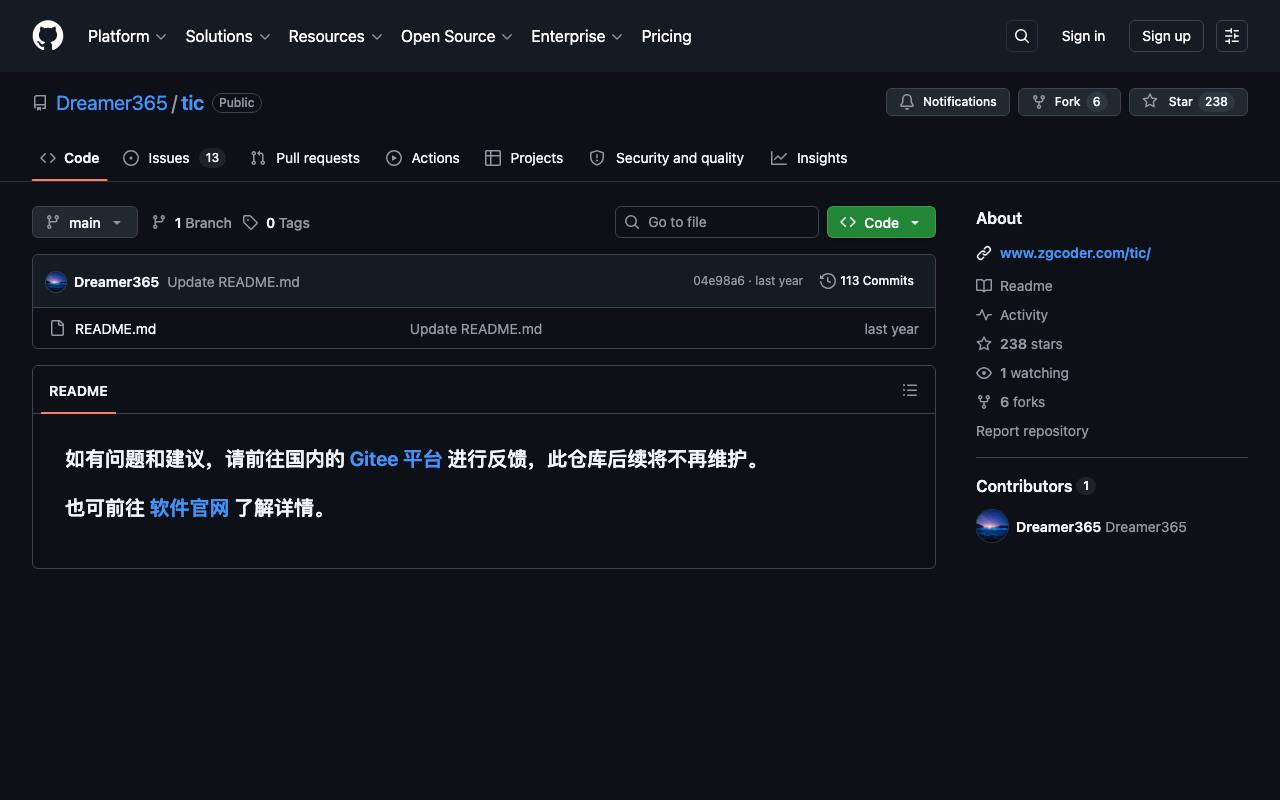Select the README tab heading
Viewport: 1280px width, 800px height.
click(x=78, y=391)
